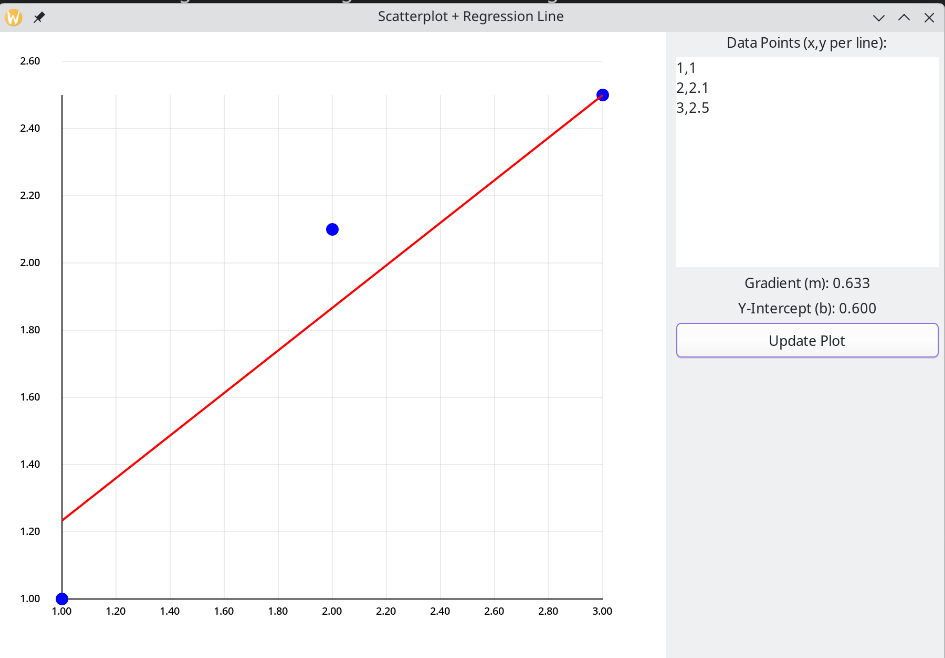The width and height of the screenshot is (945, 658).
Task: Click the '1,1' data line
Action: [x=686, y=68]
